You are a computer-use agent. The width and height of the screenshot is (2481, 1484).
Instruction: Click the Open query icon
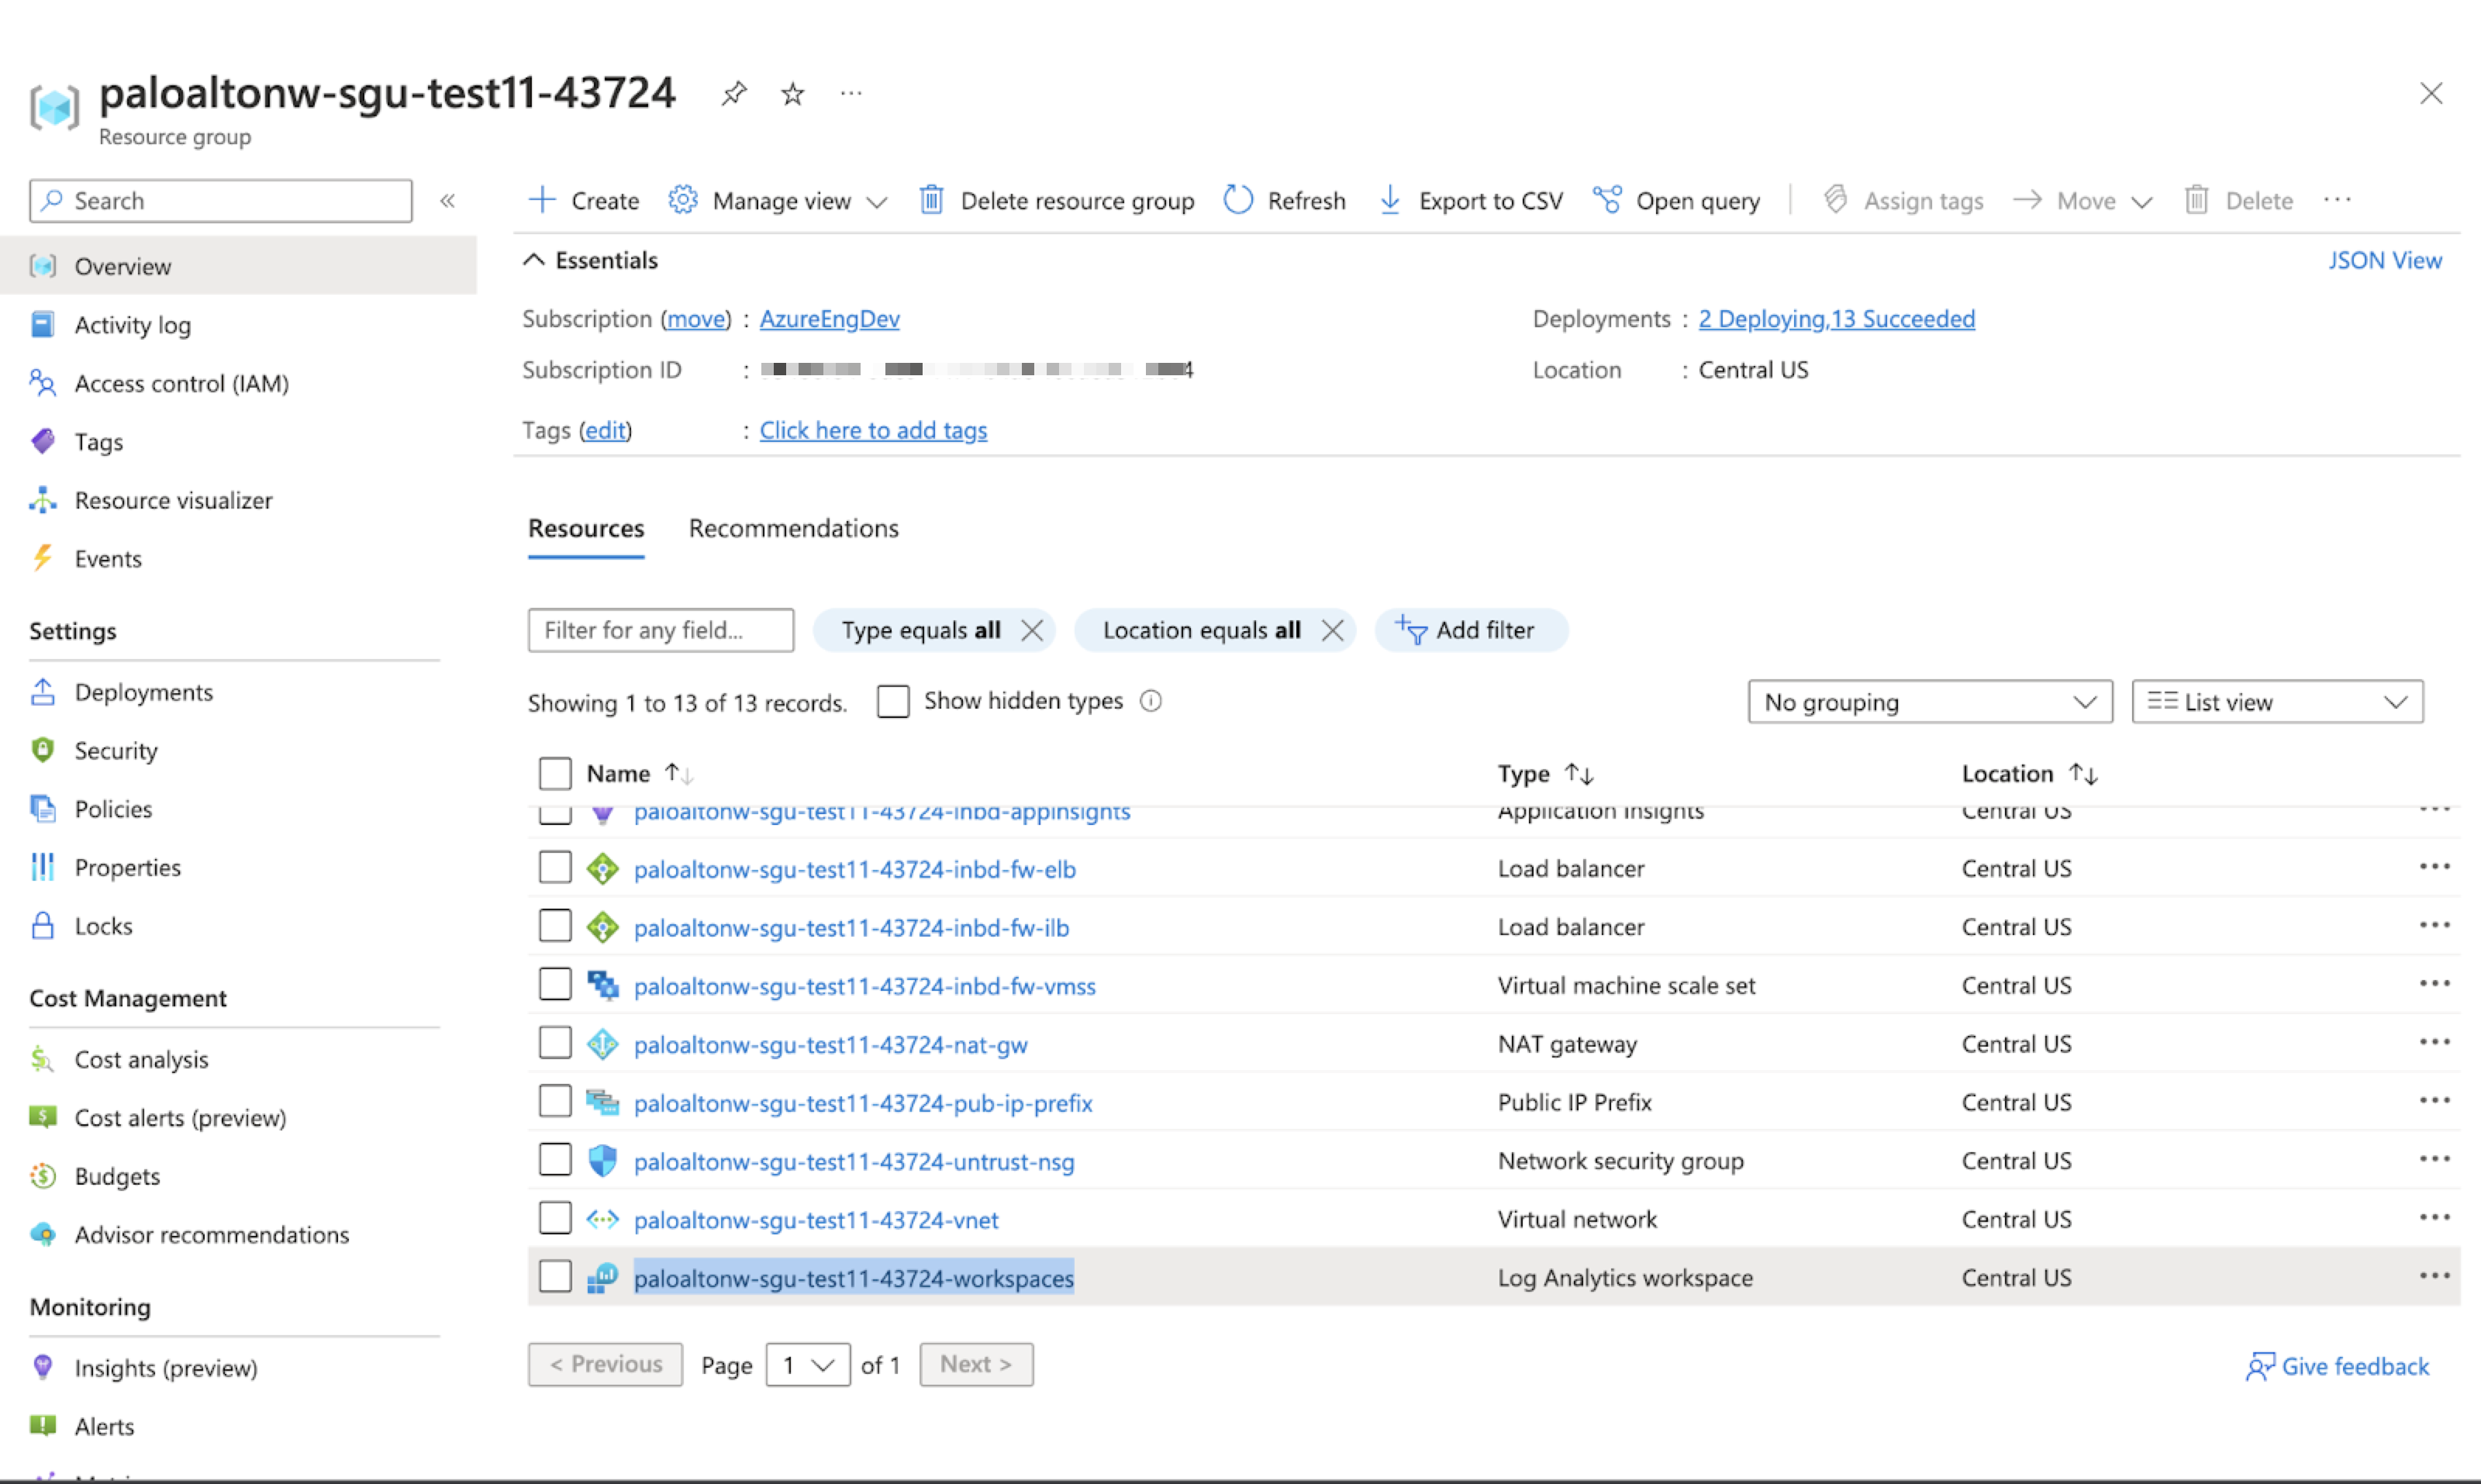(1607, 200)
